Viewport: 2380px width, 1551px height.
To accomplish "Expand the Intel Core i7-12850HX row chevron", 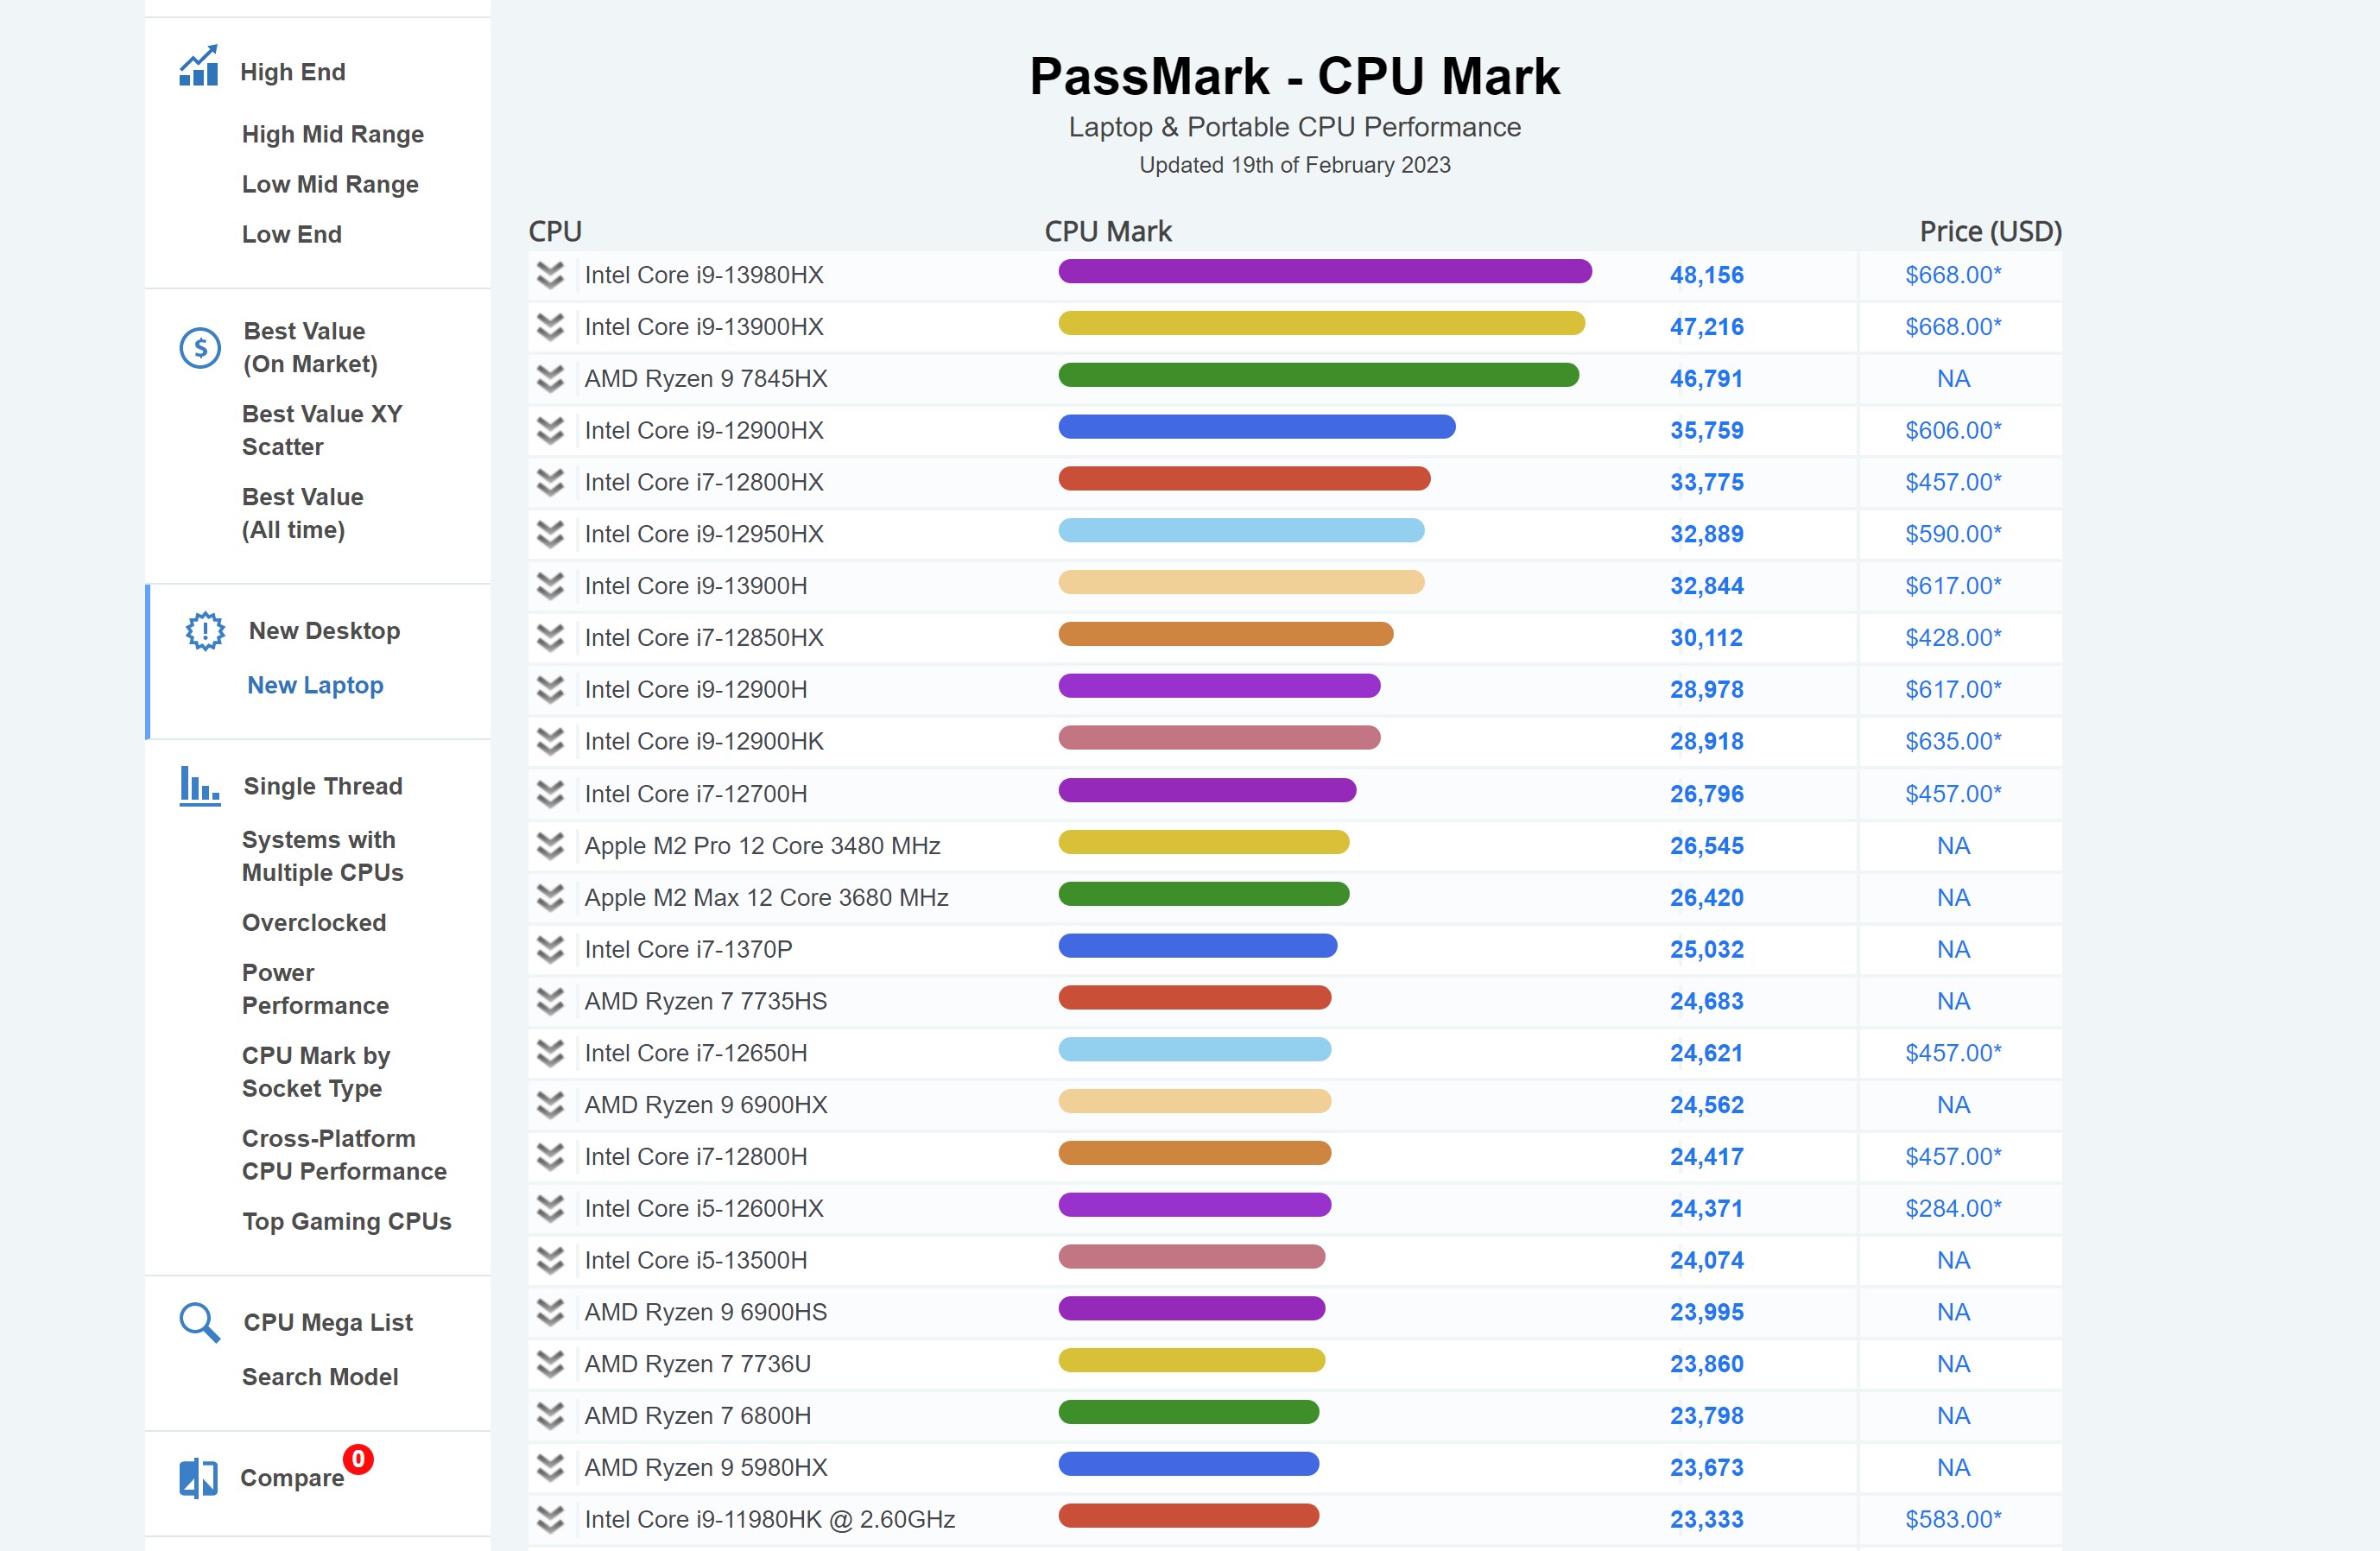I will pyautogui.click(x=550, y=638).
